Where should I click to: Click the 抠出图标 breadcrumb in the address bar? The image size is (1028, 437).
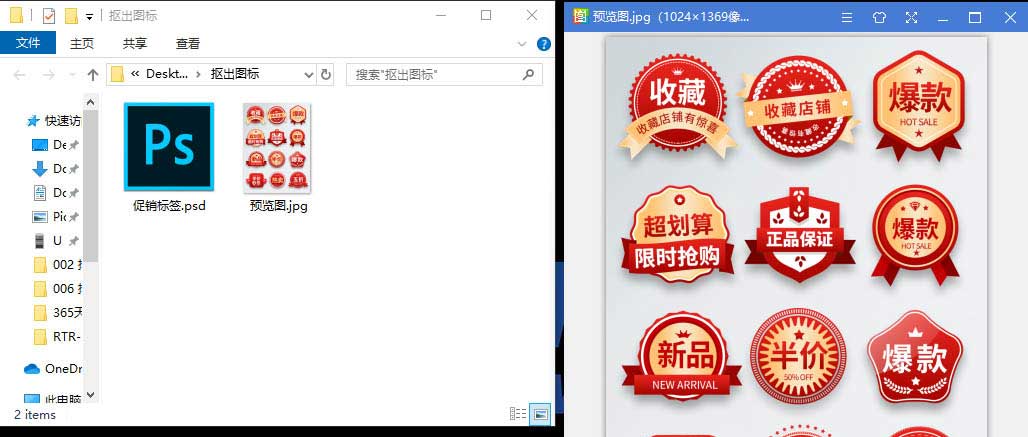click(235, 74)
